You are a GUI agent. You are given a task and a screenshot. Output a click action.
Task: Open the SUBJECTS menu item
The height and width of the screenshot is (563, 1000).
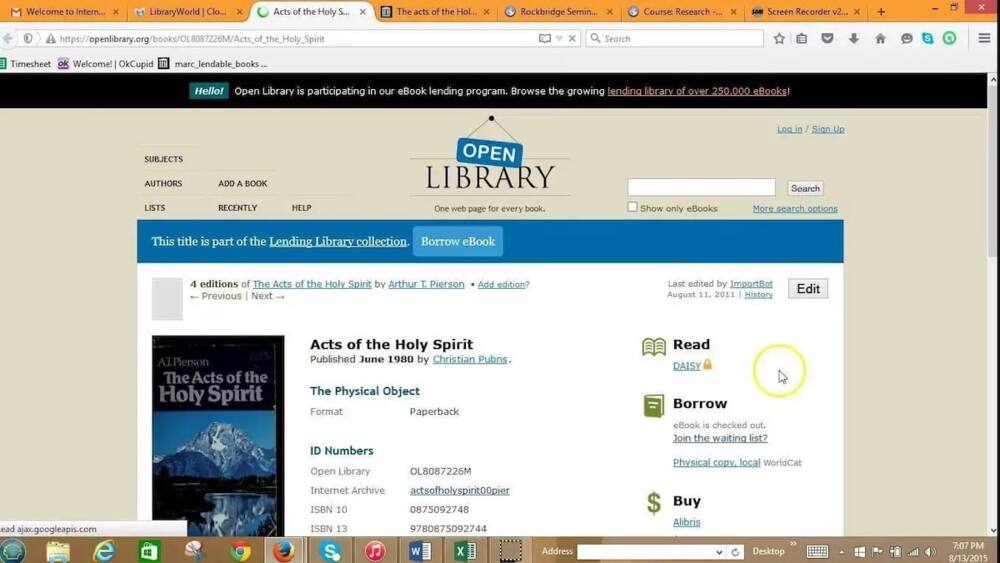click(x=163, y=159)
